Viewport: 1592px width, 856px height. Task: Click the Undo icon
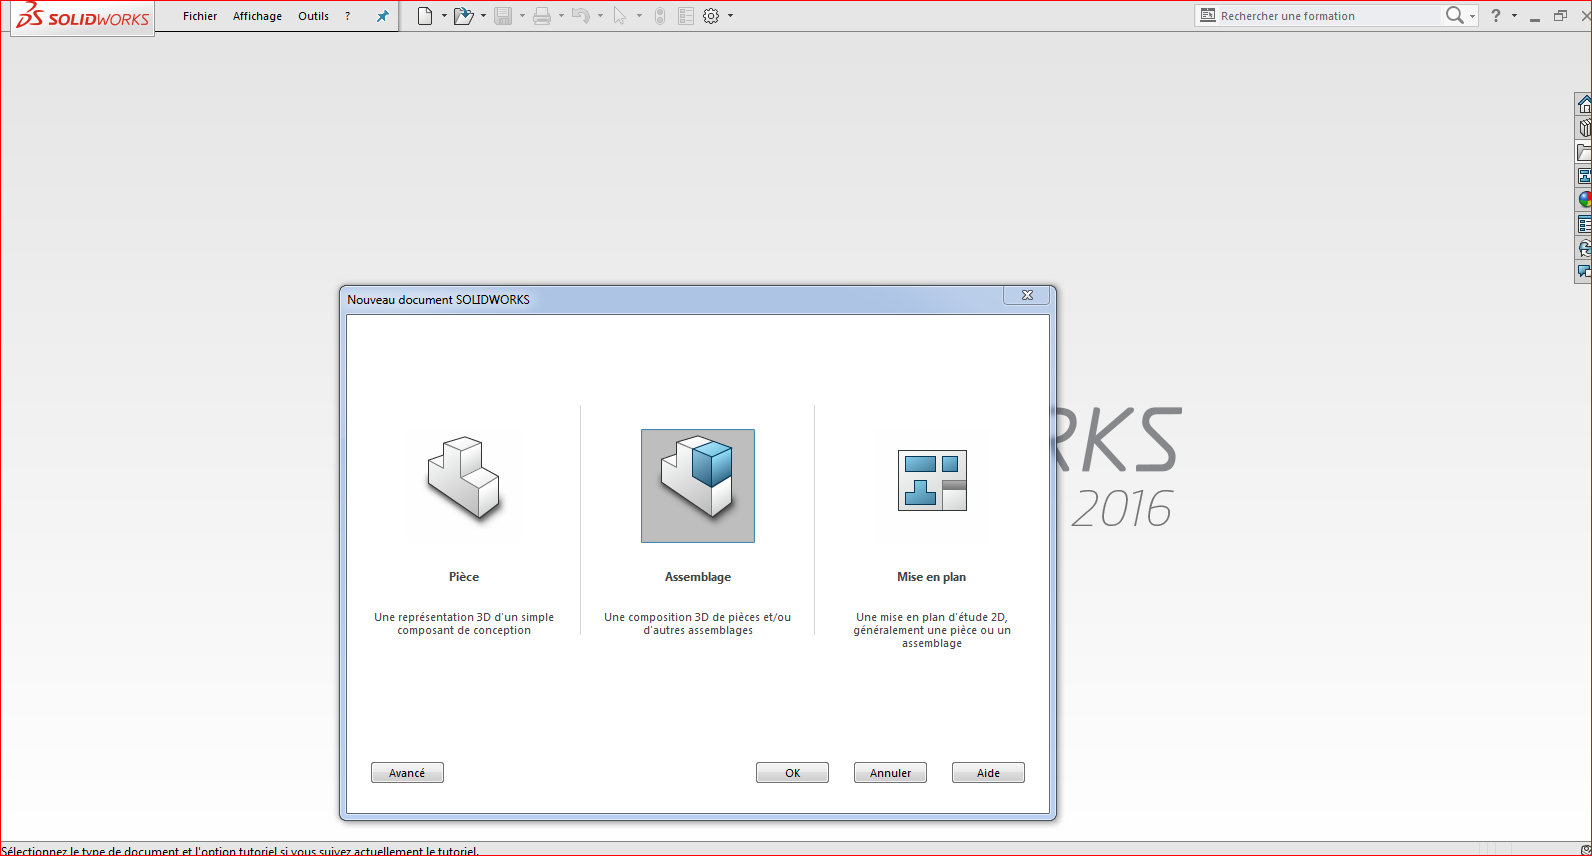click(581, 16)
